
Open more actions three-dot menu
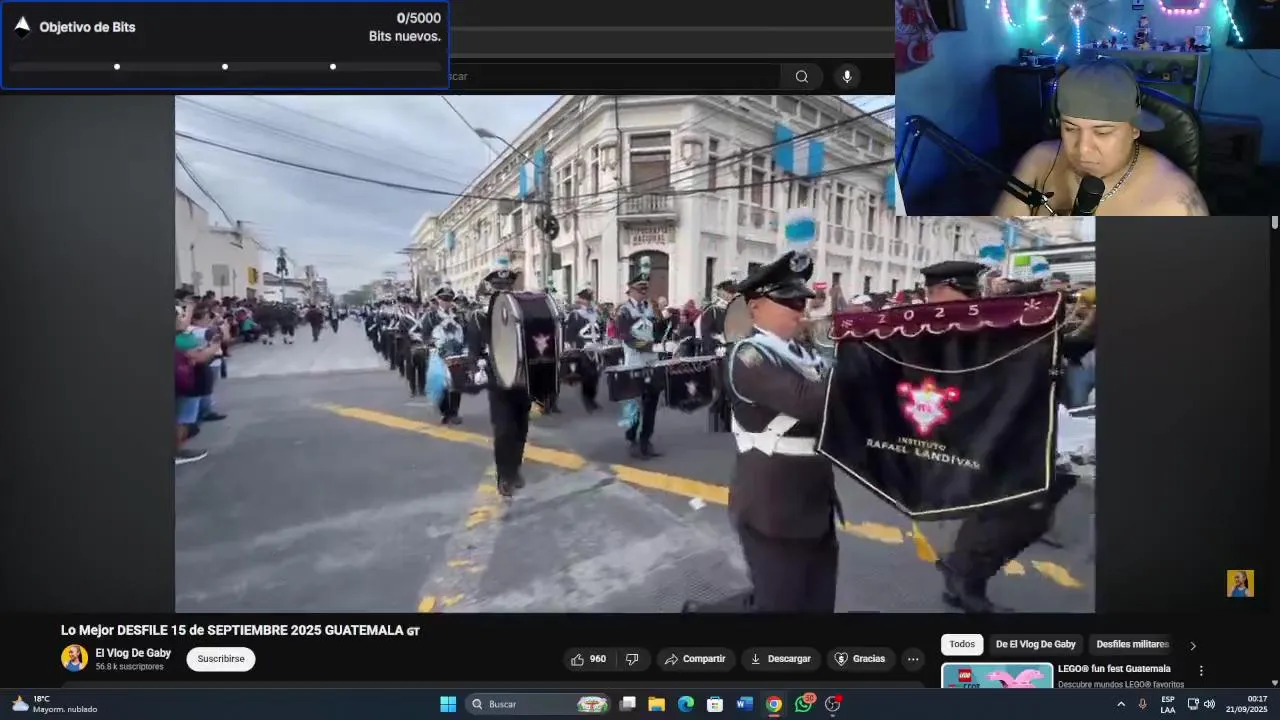913,659
